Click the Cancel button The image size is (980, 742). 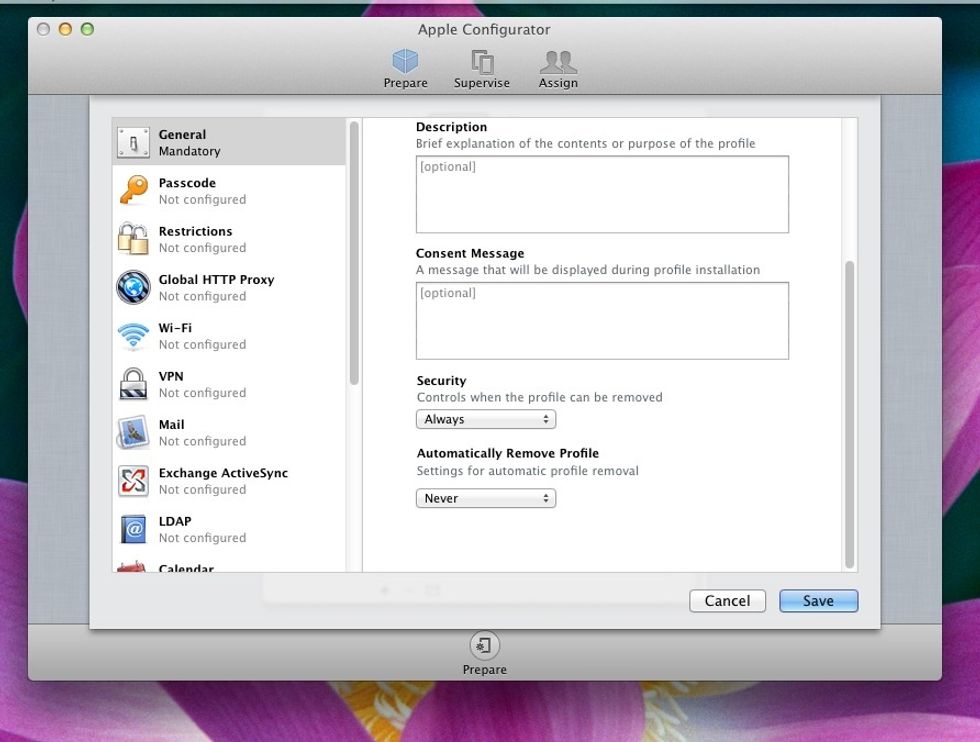pyautogui.click(x=728, y=601)
